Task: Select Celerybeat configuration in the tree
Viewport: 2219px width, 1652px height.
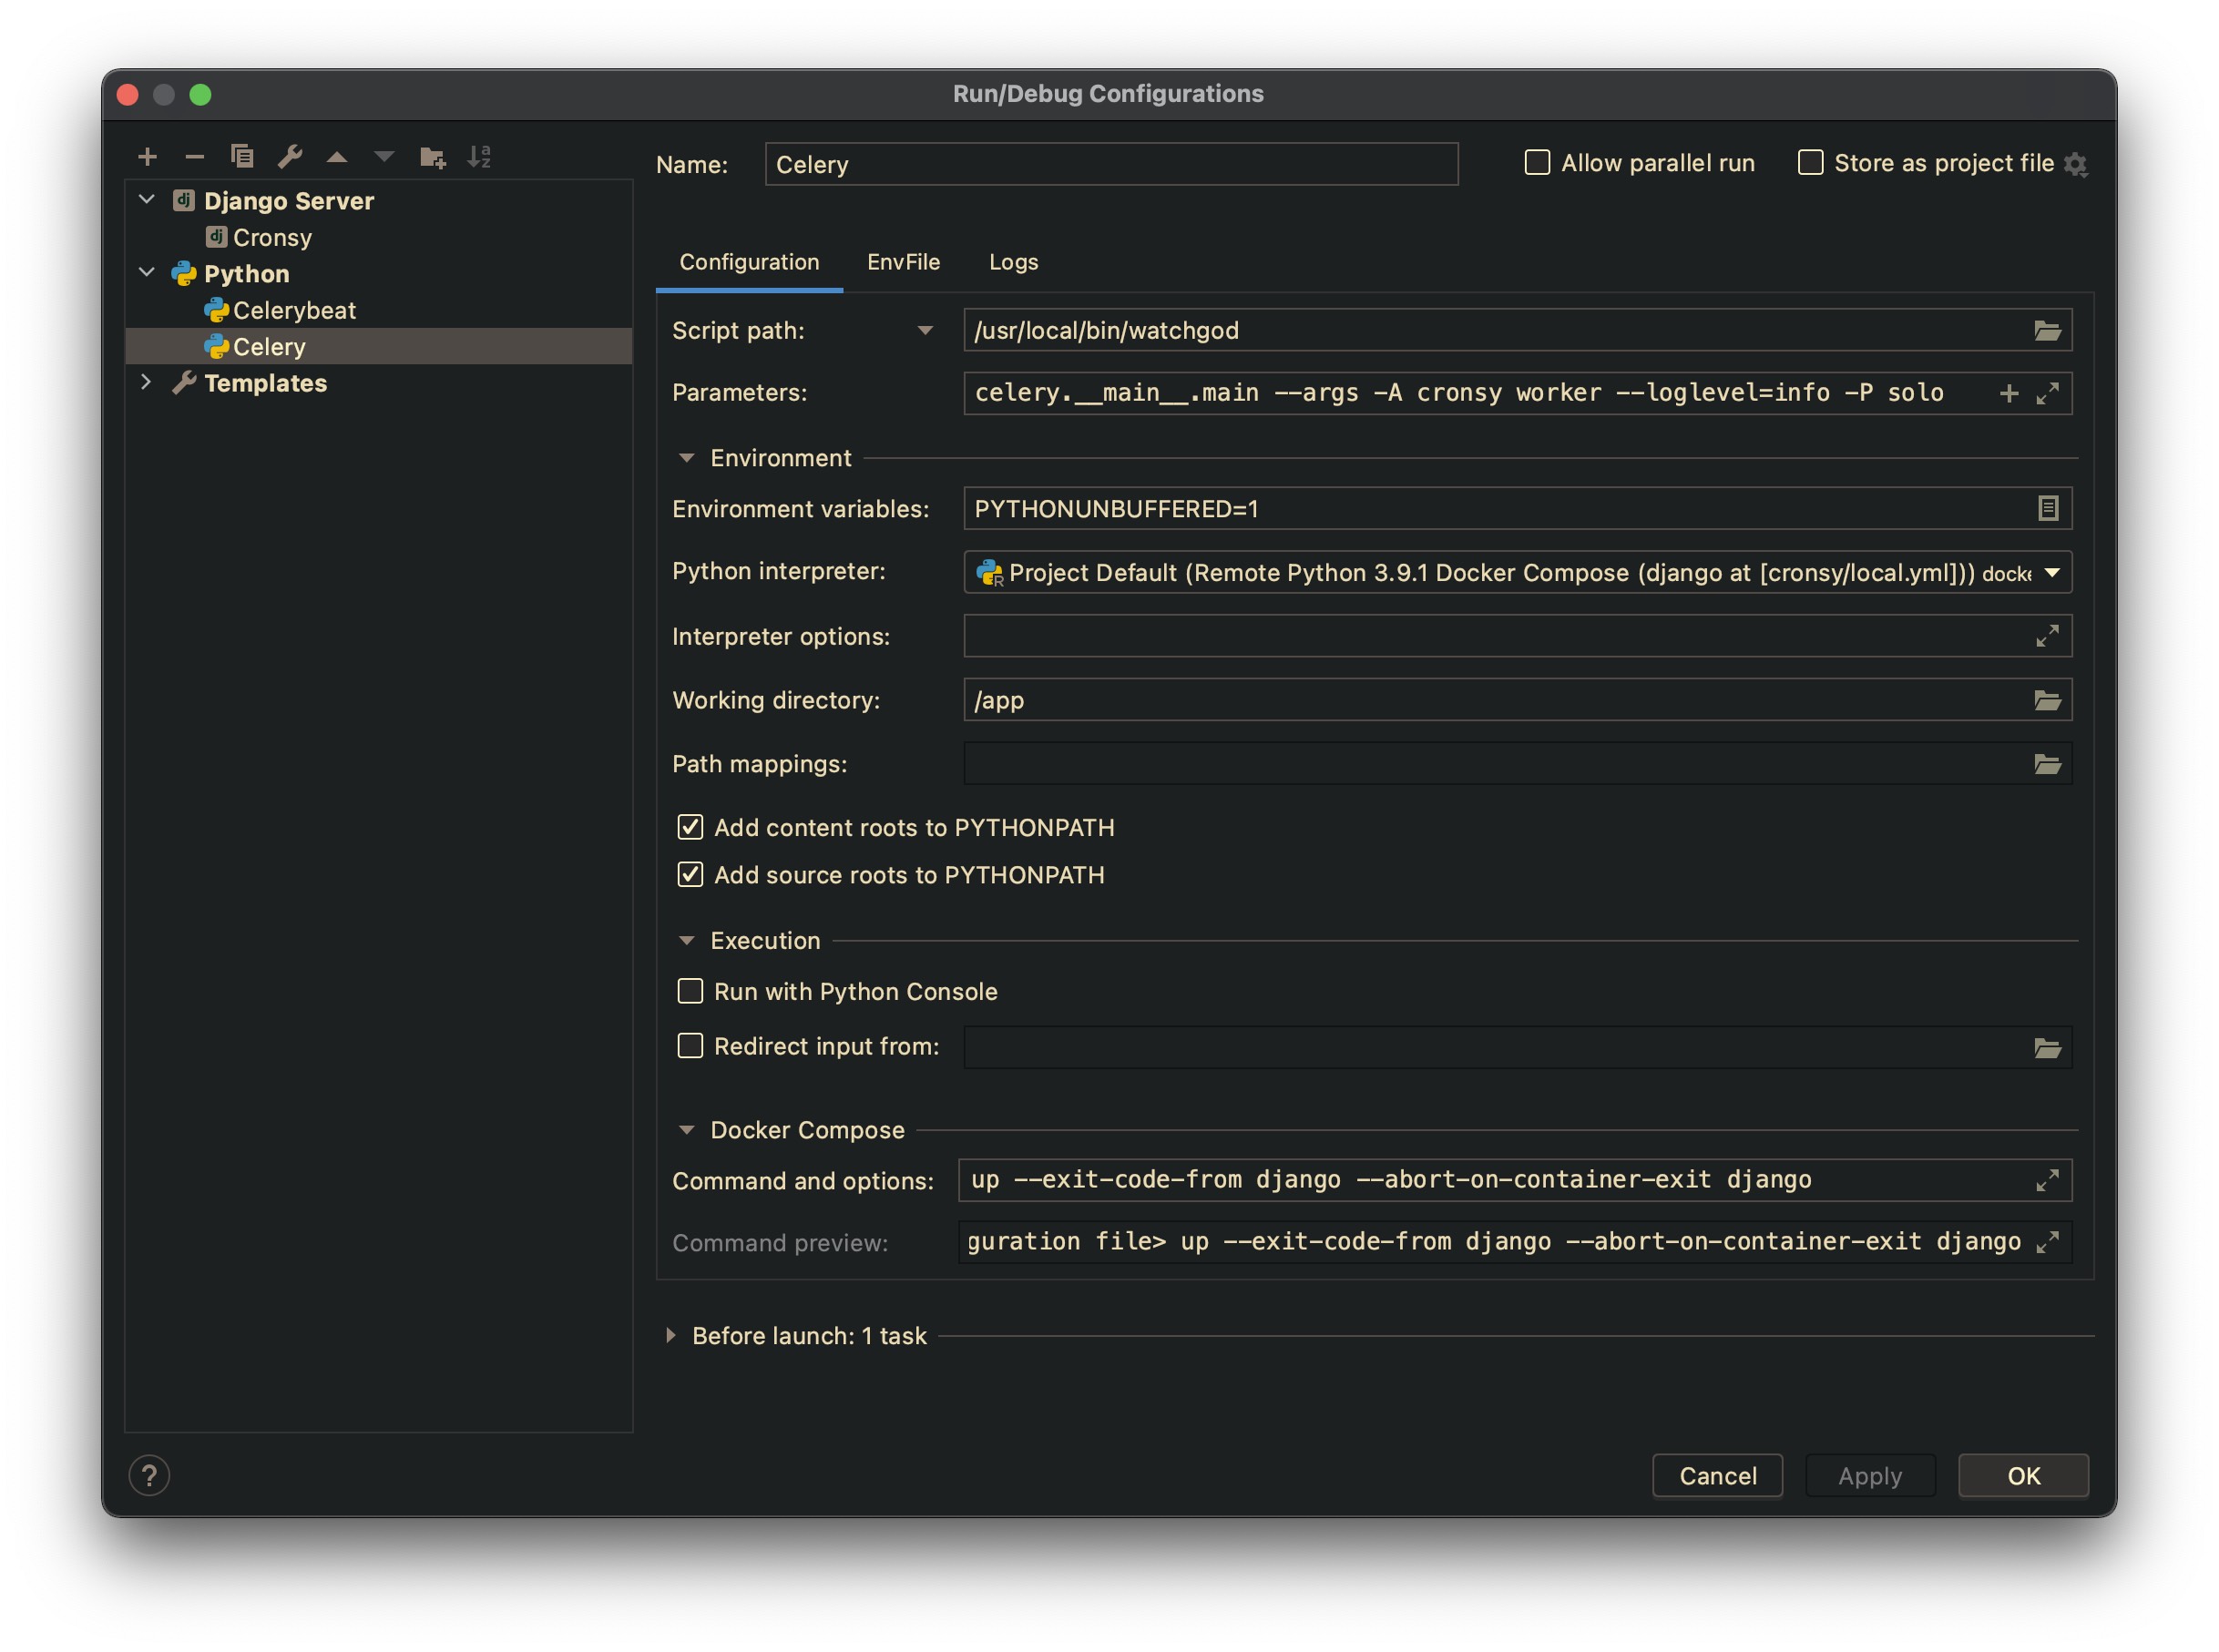Action: click(x=293, y=311)
